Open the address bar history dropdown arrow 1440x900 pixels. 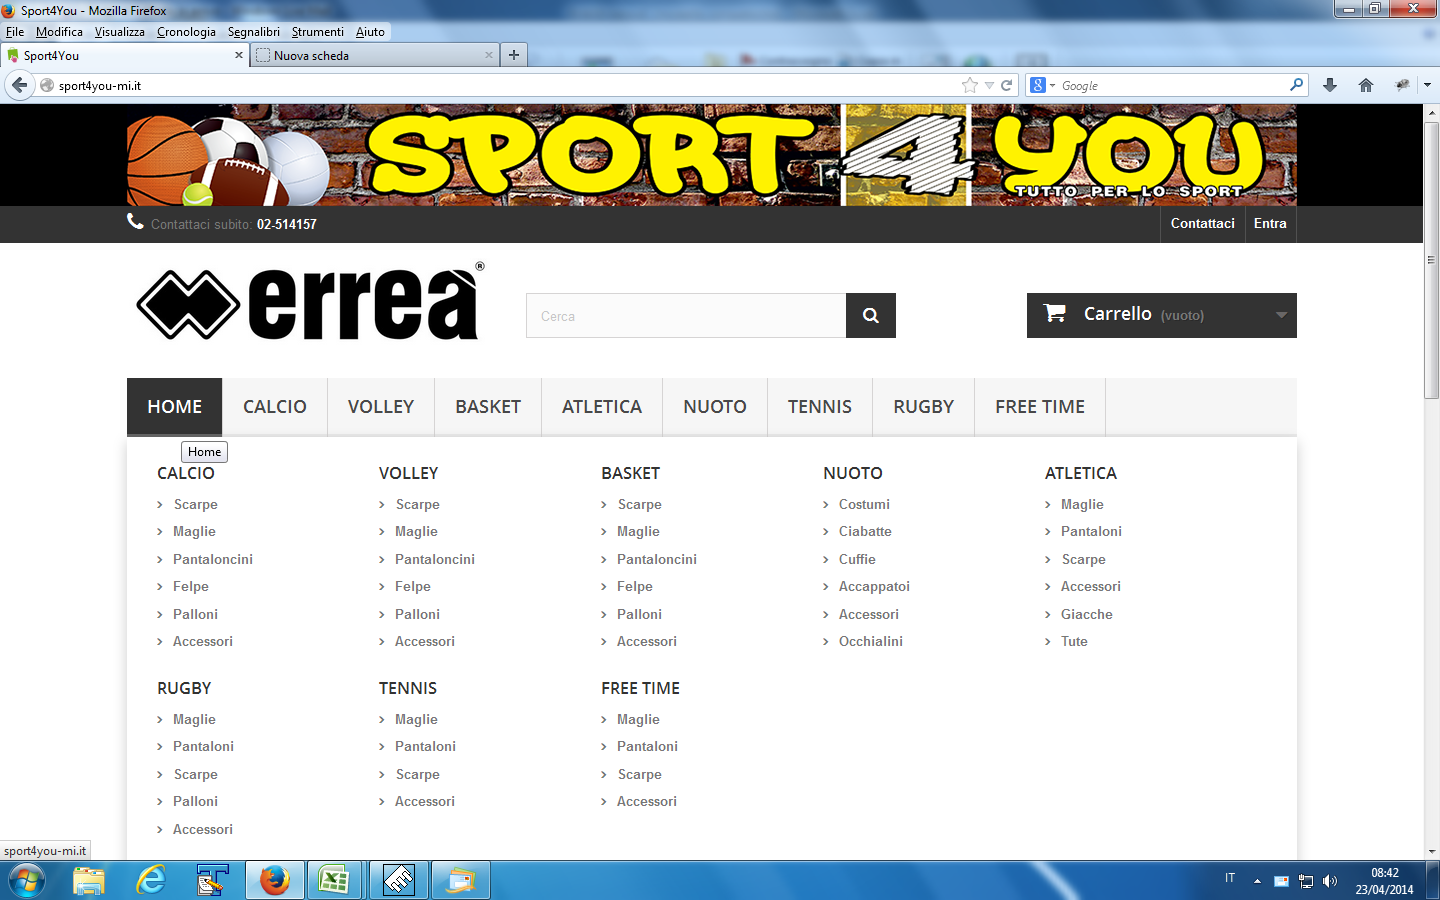click(989, 86)
